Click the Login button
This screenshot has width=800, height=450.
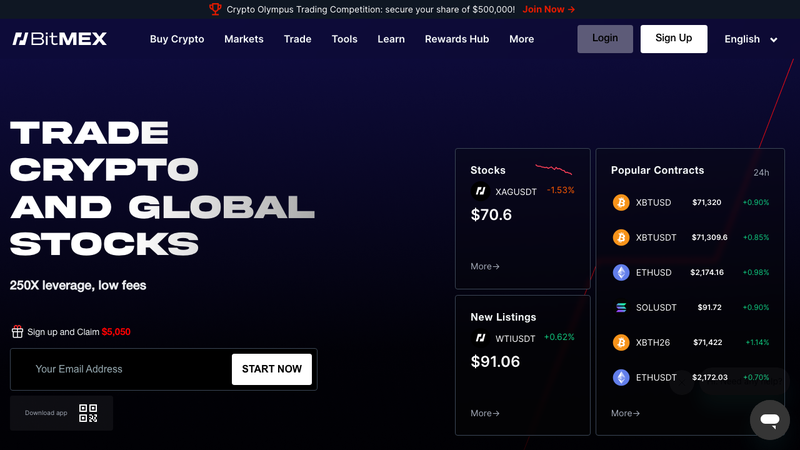605,39
